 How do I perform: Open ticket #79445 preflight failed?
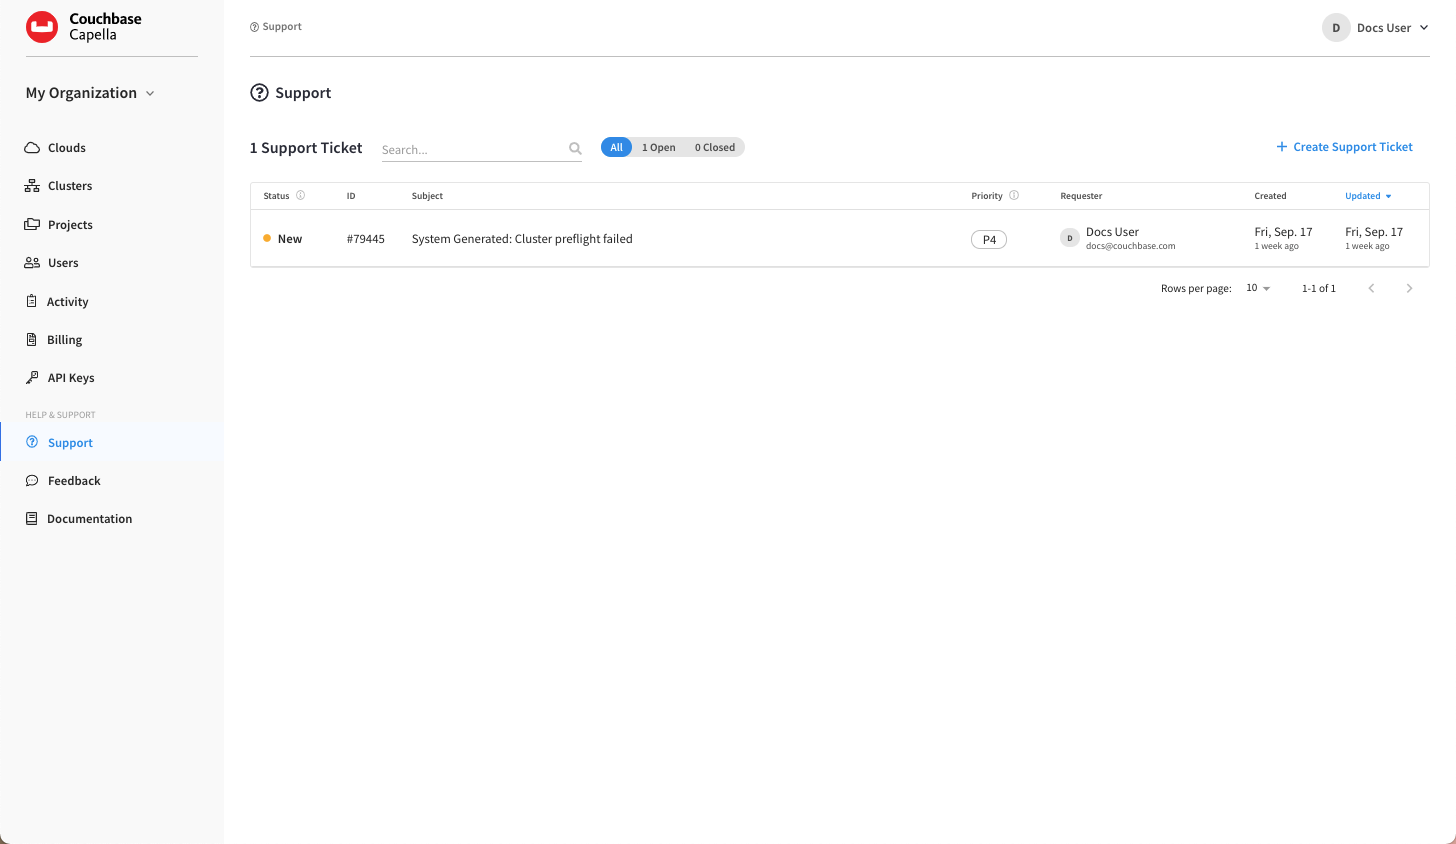(x=521, y=238)
